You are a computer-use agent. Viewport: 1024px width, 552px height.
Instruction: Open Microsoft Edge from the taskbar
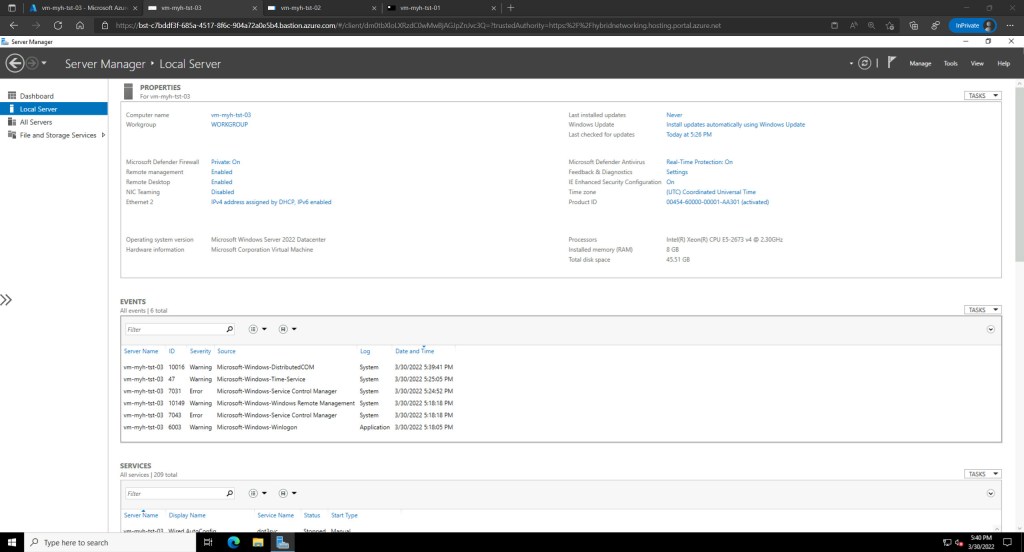point(233,542)
